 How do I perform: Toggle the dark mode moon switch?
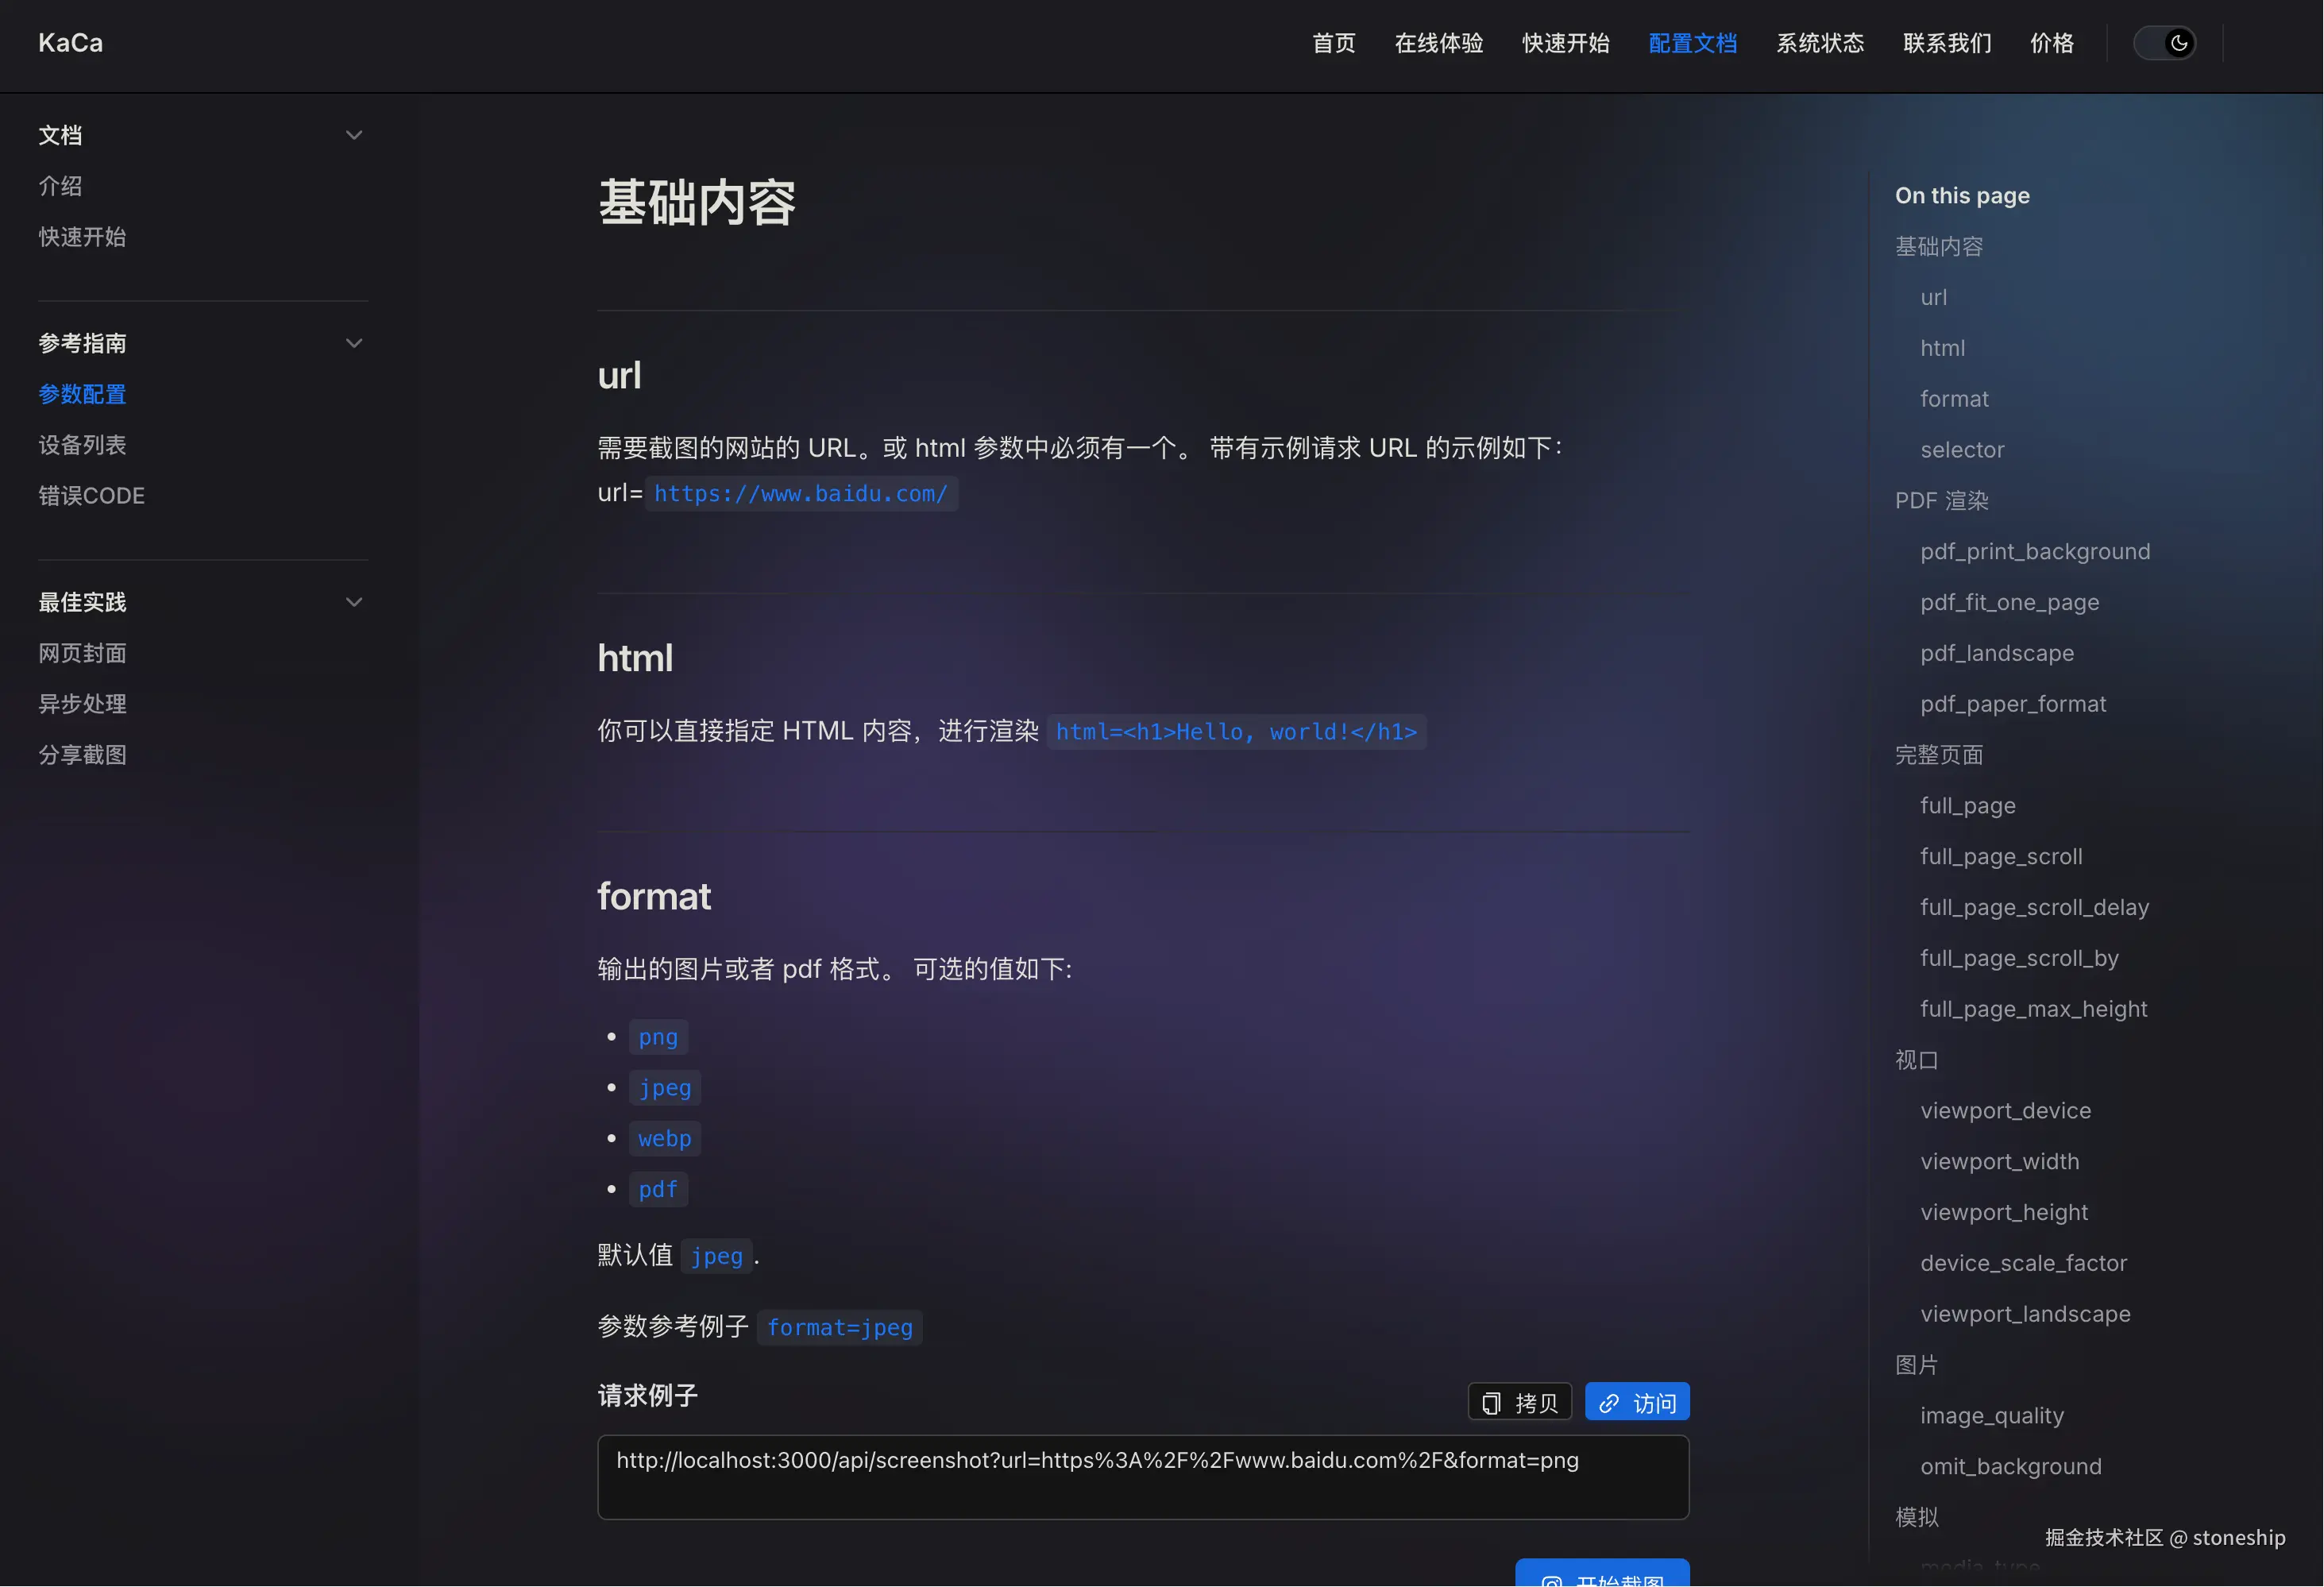point(2166,42)
